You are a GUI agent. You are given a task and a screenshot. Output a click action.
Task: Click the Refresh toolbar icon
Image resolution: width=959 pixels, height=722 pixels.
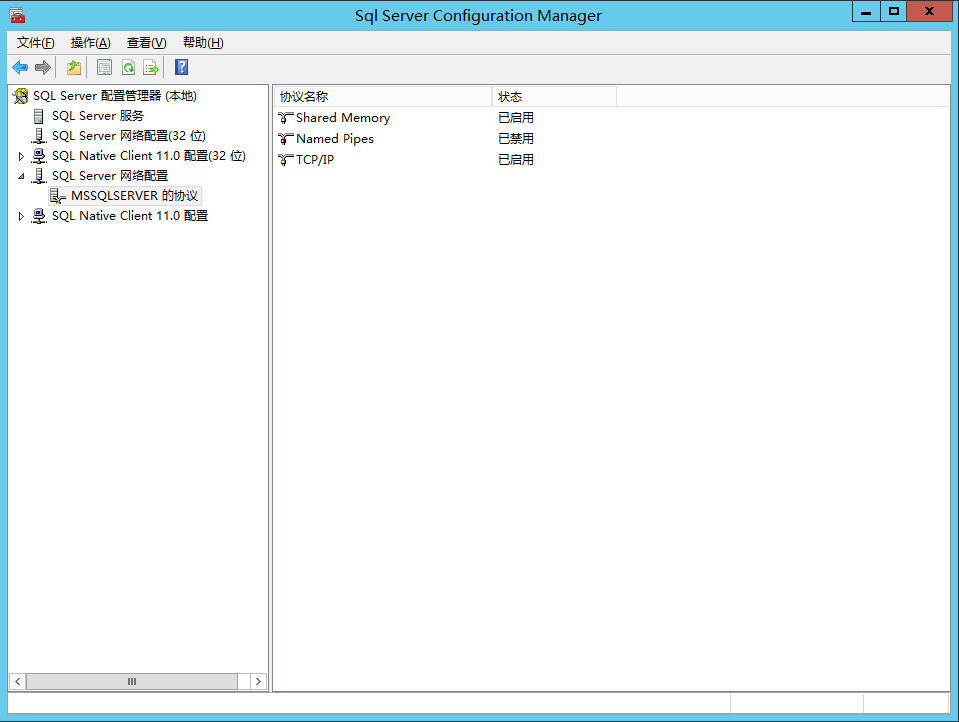tap(128, 67)
